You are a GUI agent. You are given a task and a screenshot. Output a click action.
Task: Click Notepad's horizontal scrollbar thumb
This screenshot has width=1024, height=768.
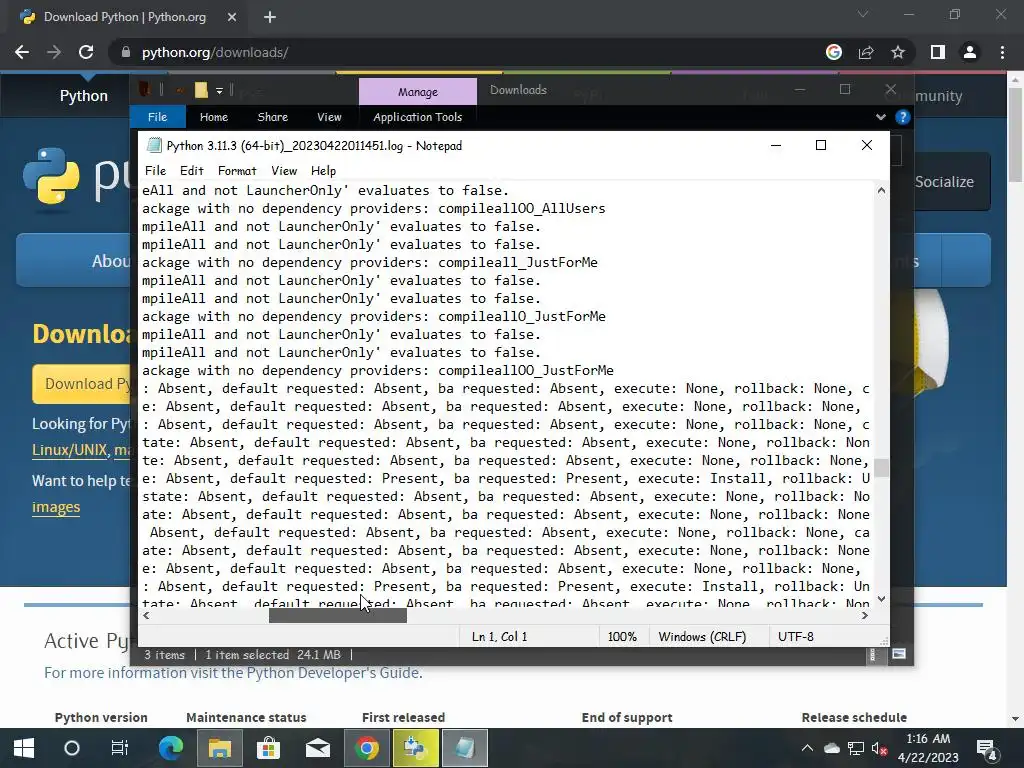pyautogui.click(x=338, y=615)
